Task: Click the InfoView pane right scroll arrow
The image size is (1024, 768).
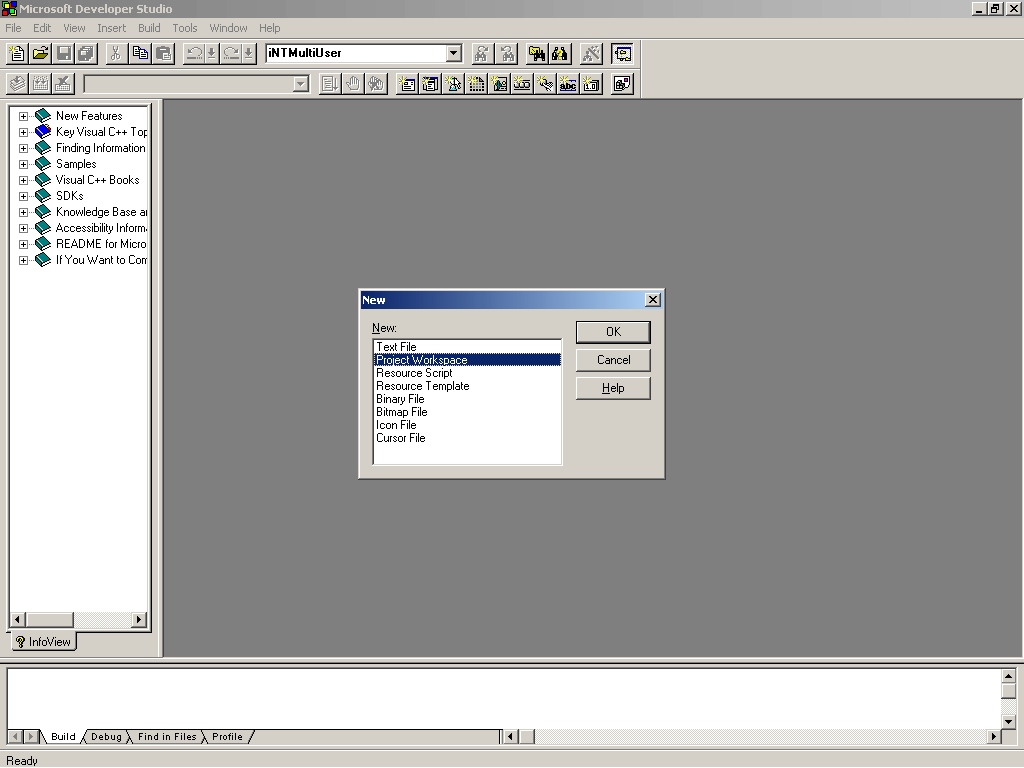Action: [x=138, y=619]
